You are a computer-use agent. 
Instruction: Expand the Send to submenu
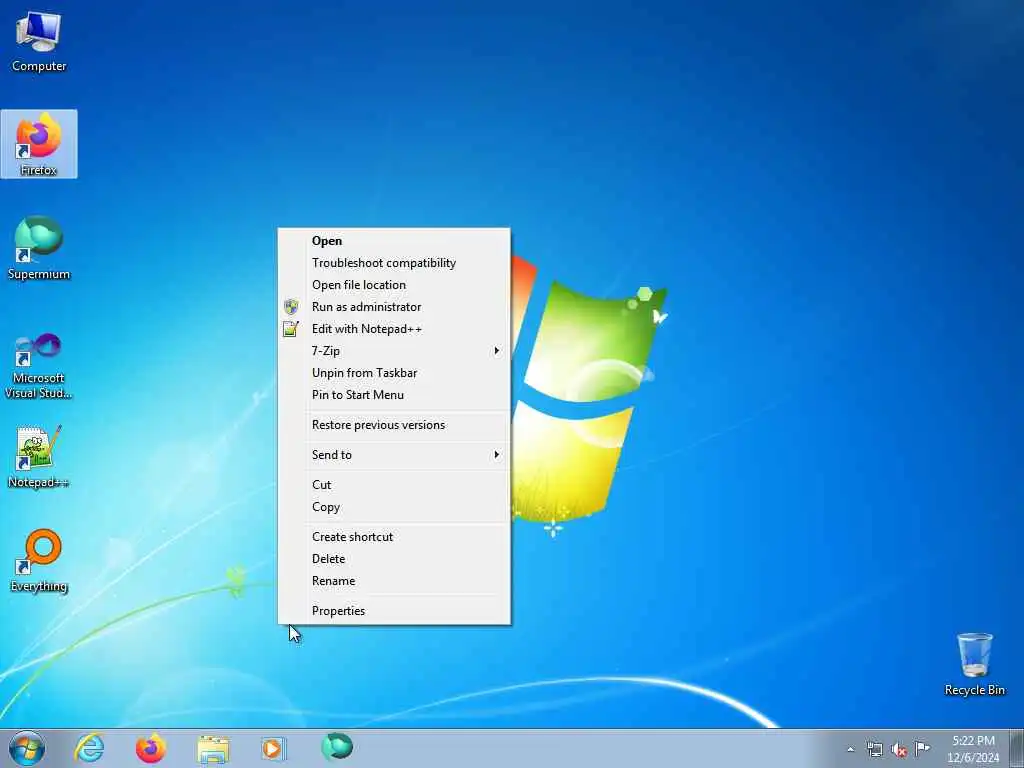click(394, 455)
